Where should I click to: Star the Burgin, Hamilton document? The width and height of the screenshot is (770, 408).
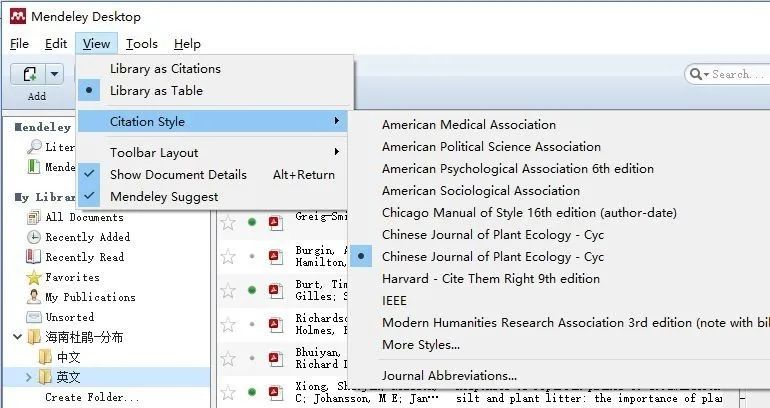(x=228, y=256)
